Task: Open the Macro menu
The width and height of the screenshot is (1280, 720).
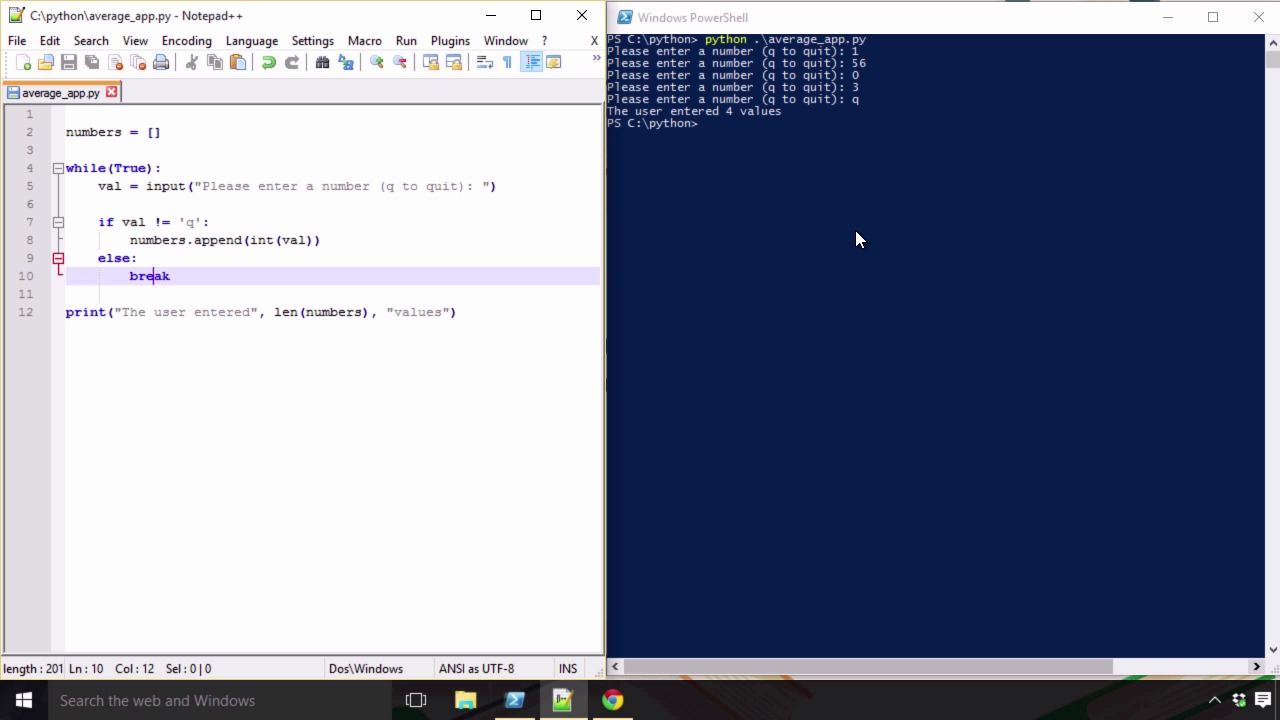Action: point(365,41)
